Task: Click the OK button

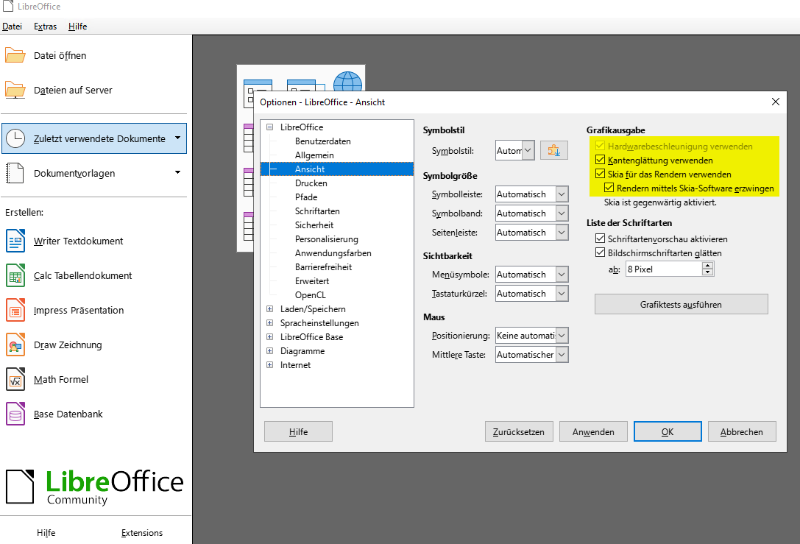Action: click(x=667, y=432)
